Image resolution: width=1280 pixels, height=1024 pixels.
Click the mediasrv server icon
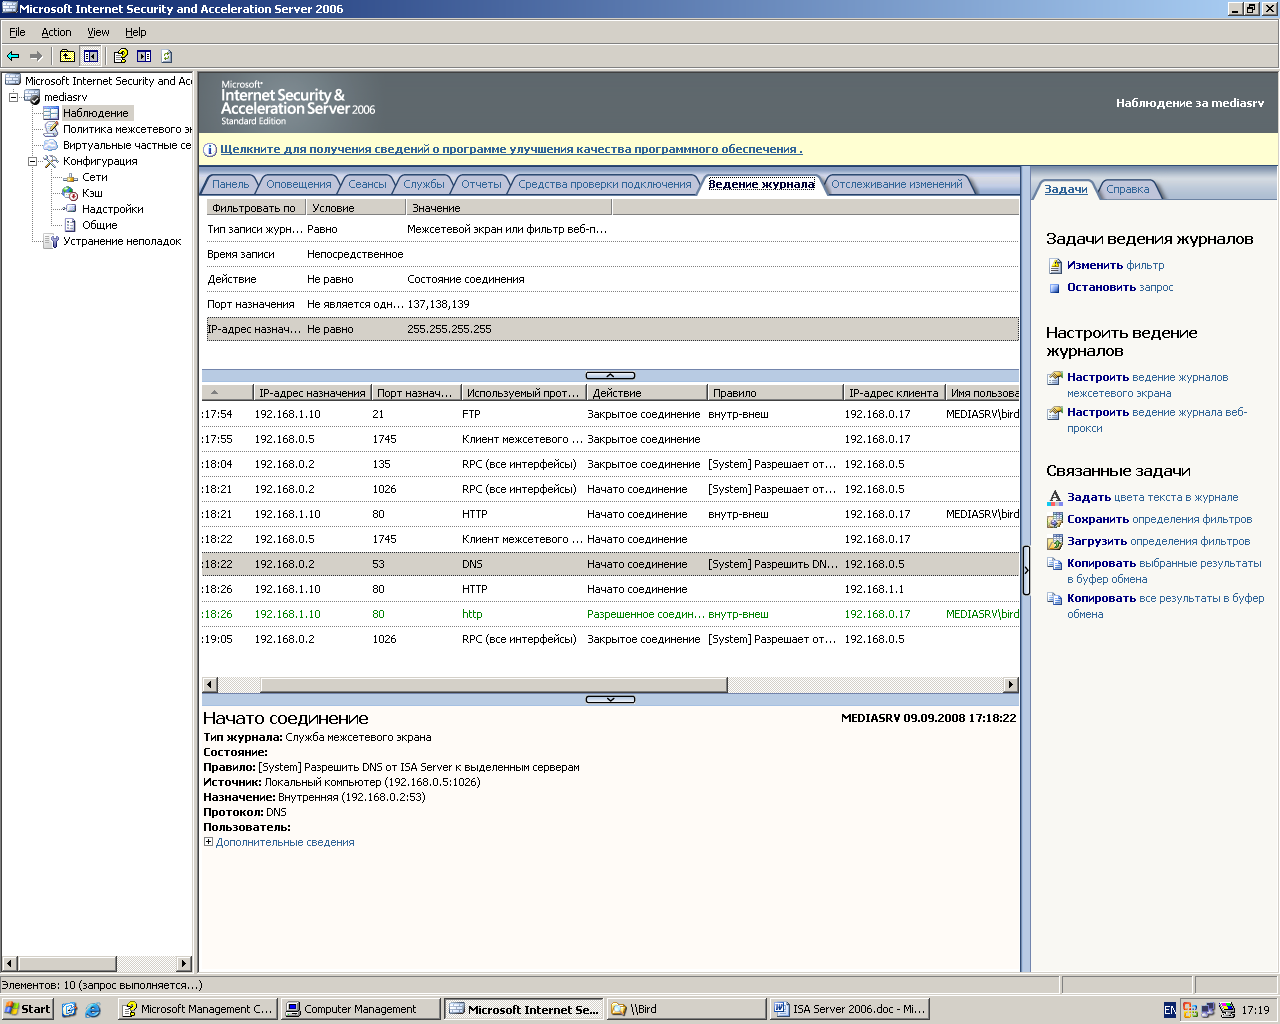click(x=32, y=97)
